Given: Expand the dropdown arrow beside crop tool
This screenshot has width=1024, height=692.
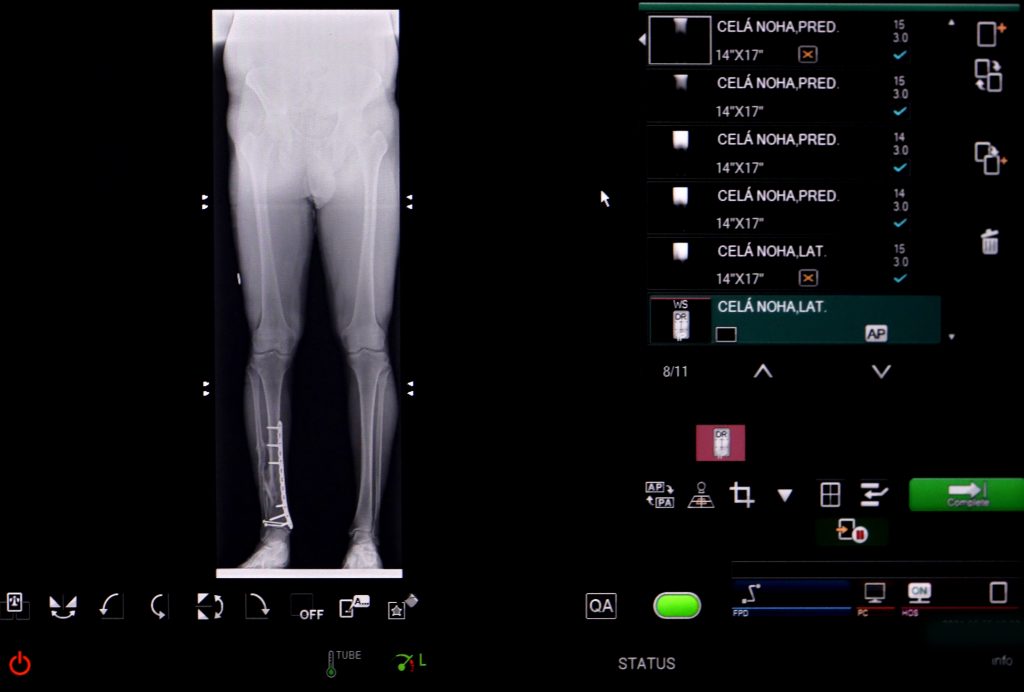Looking at the screenshot, I should coord(785,494).
